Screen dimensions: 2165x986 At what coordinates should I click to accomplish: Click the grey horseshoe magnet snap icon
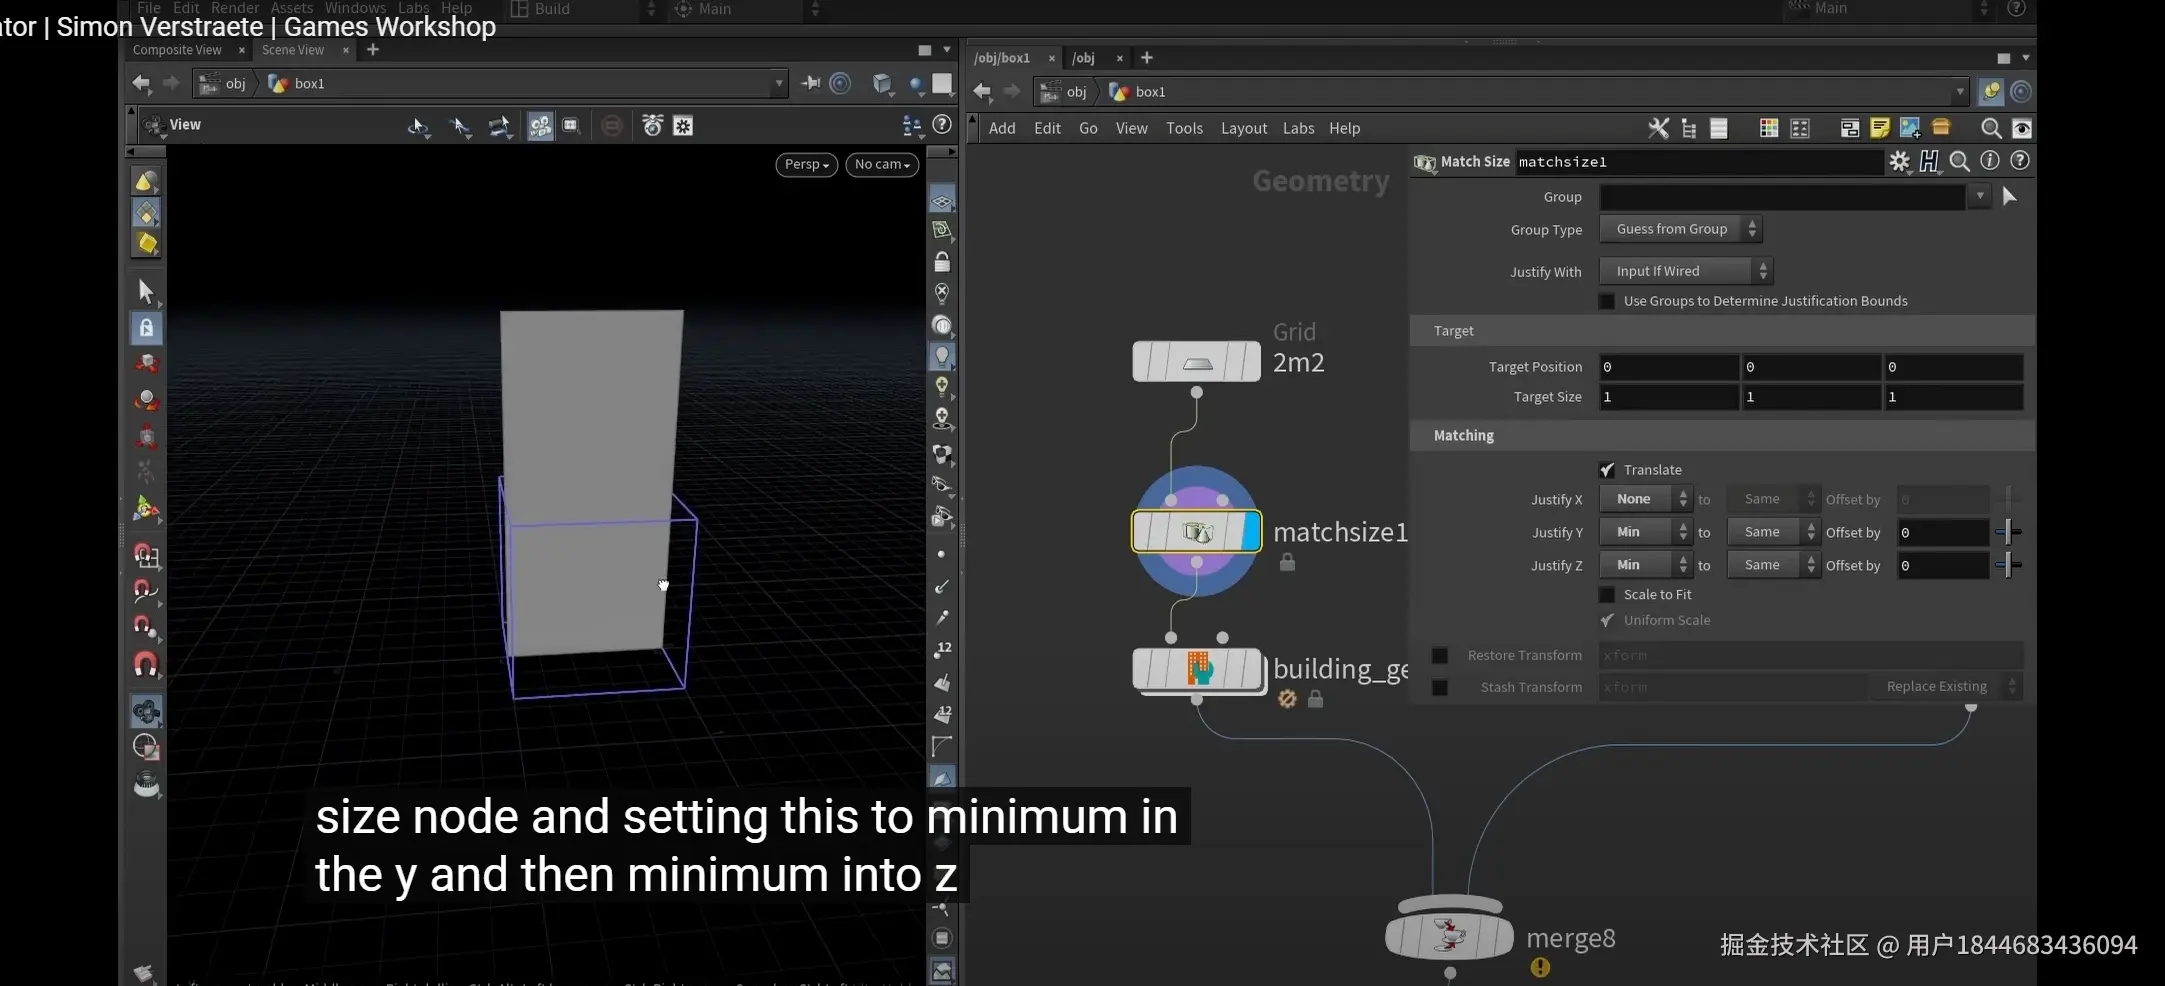tap(146, 664)
